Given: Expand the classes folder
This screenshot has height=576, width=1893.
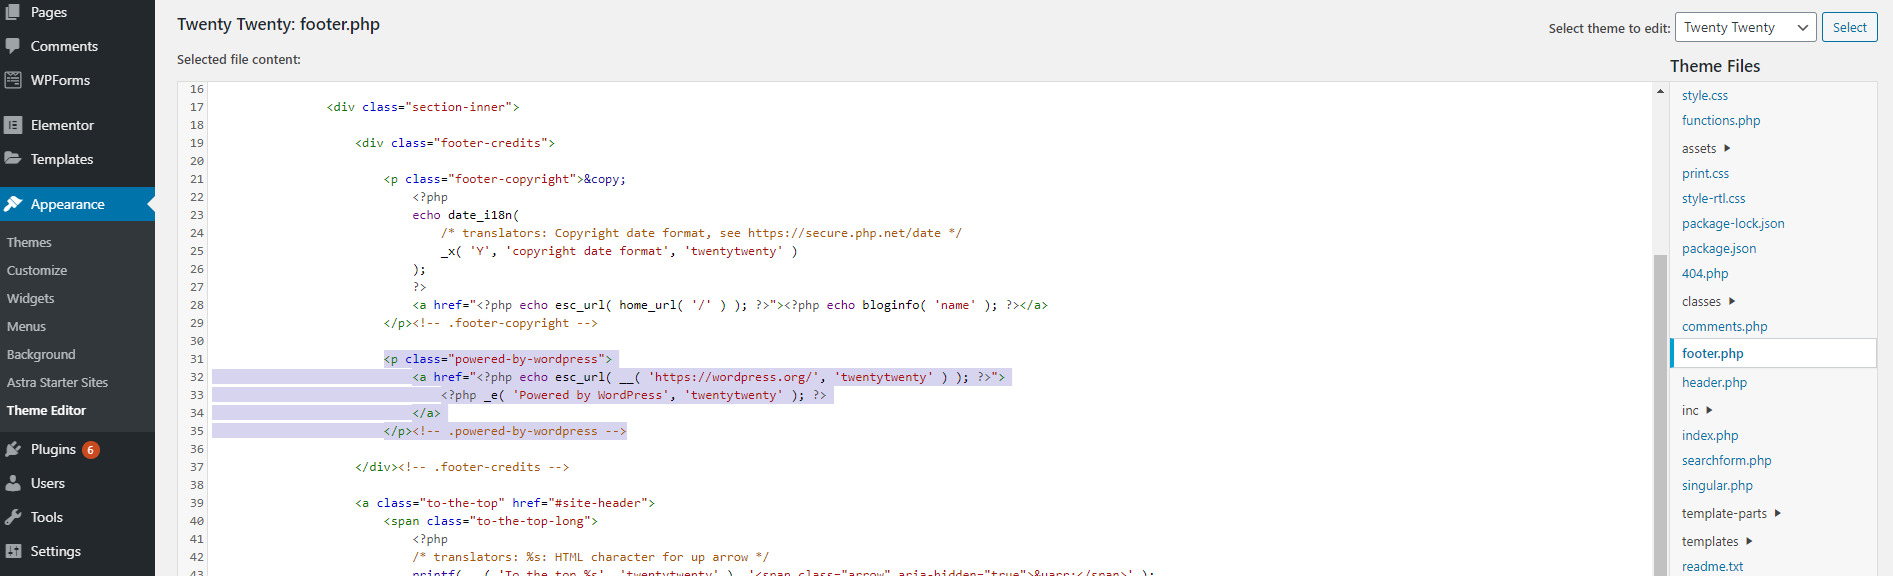Looking at the screenshot, I should (1708, 301).
